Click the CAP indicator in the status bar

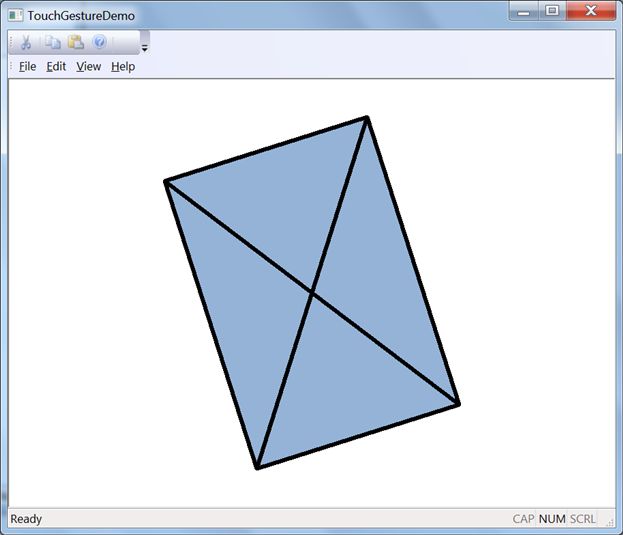click(523, 519)
